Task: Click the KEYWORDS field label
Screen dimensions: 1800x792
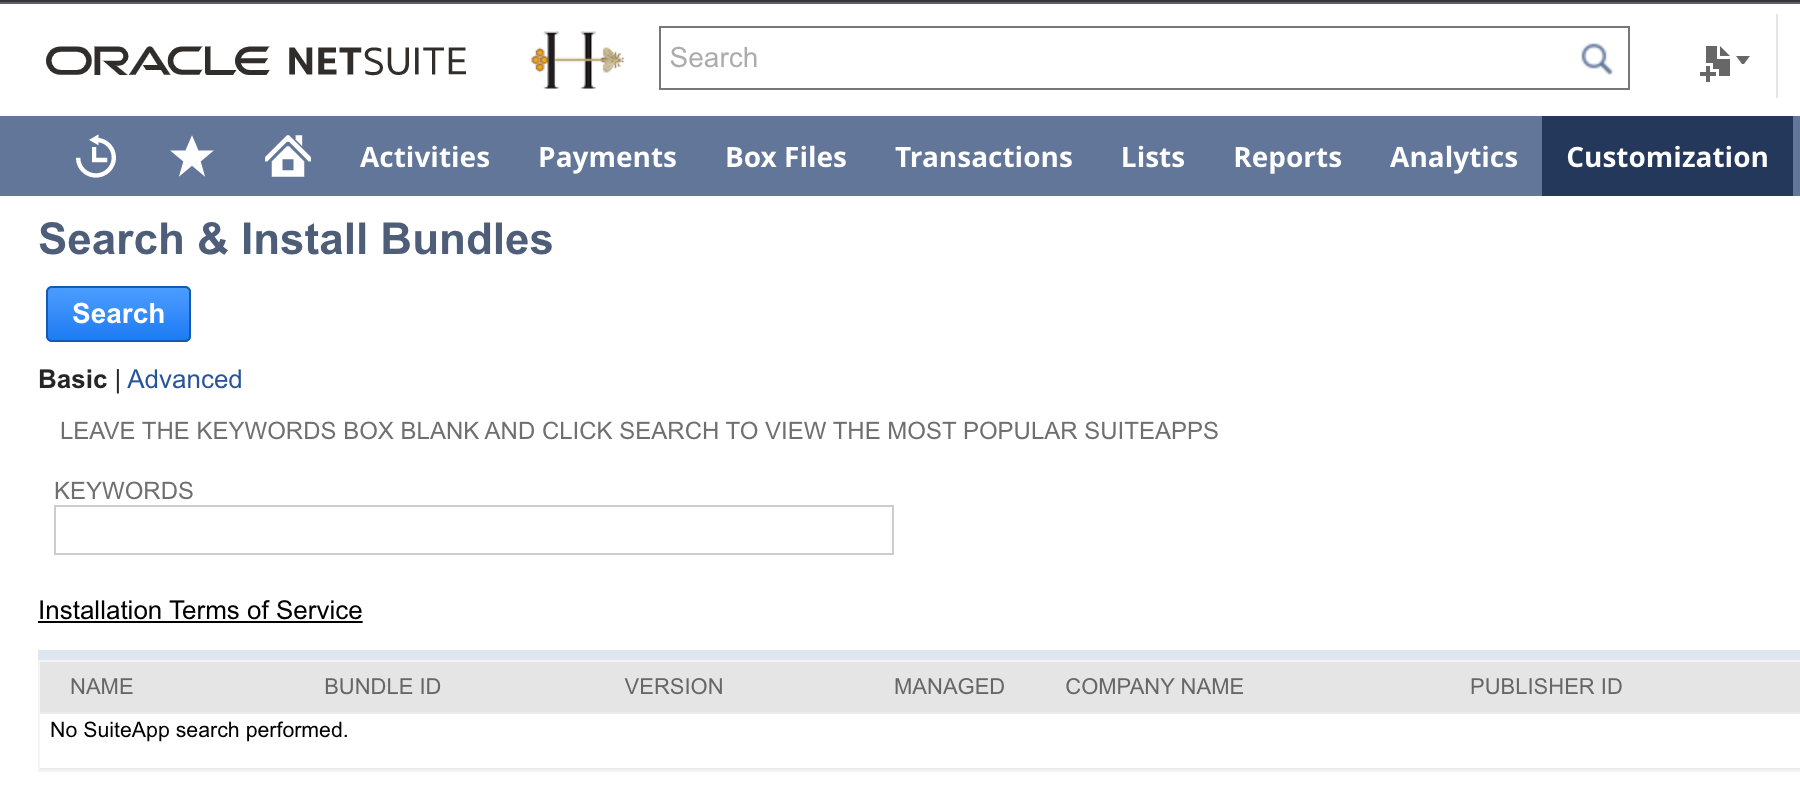Action: pyautogui.click(x=123, y=490)
